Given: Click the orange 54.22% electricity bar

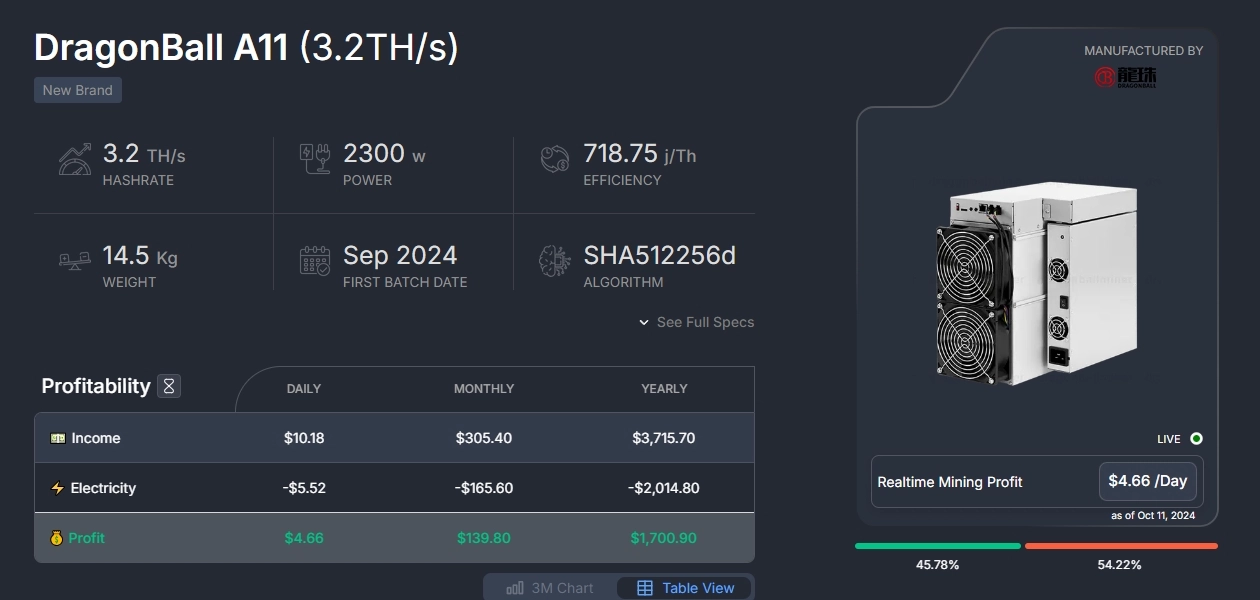Looking at the screenshot, I should click(1121, 546).
